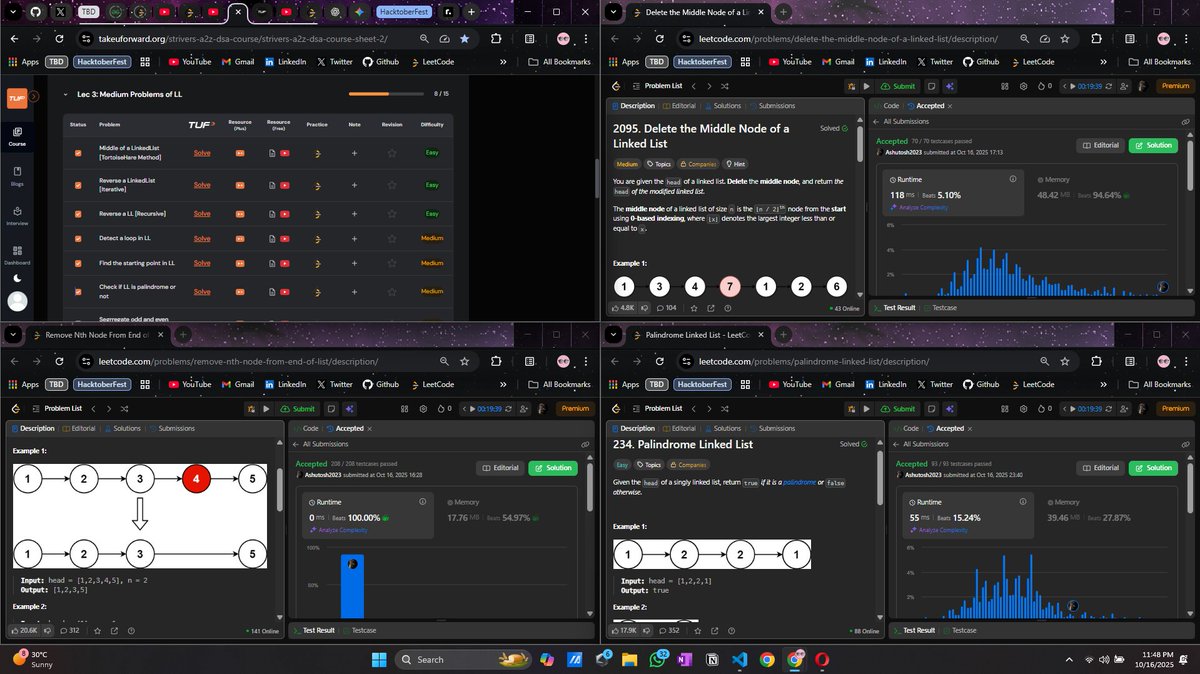Click green Solution button in Delete the Middle Node window
The height and width of the screenshot is (674, 1200).
click(1153, 145)
